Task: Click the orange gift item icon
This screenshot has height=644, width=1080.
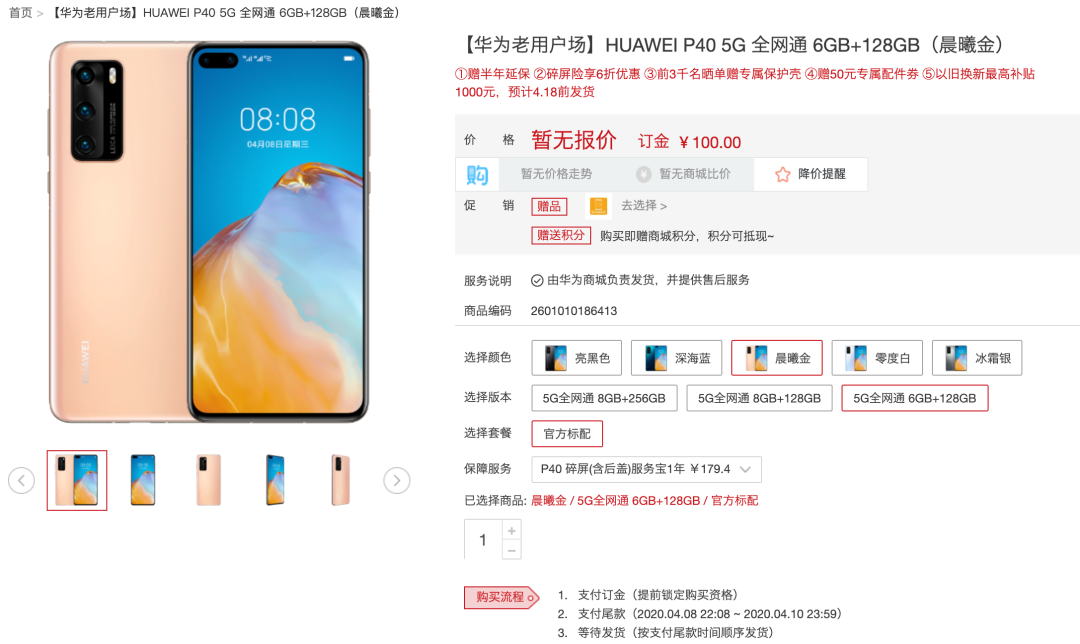Action: tap(598, 205)
